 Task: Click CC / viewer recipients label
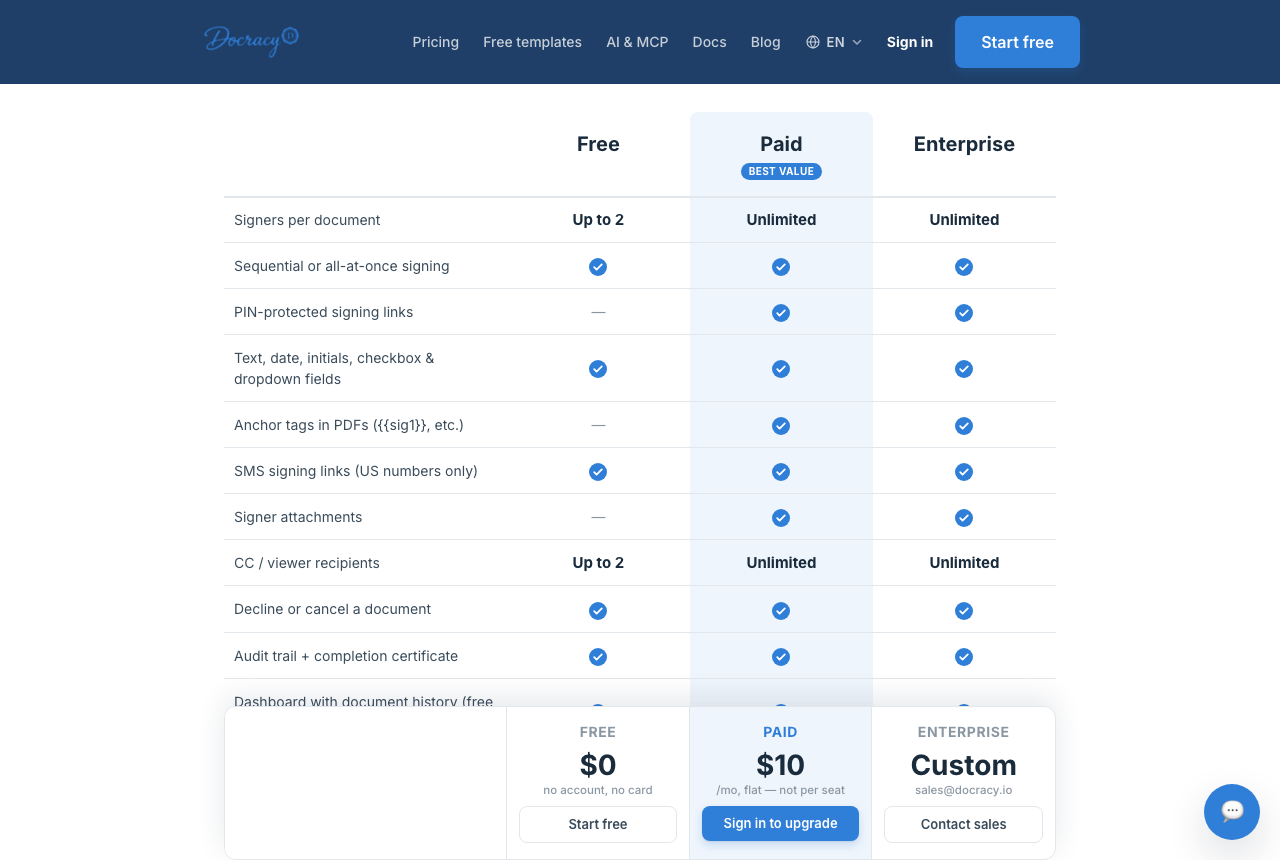click(307, 563)
